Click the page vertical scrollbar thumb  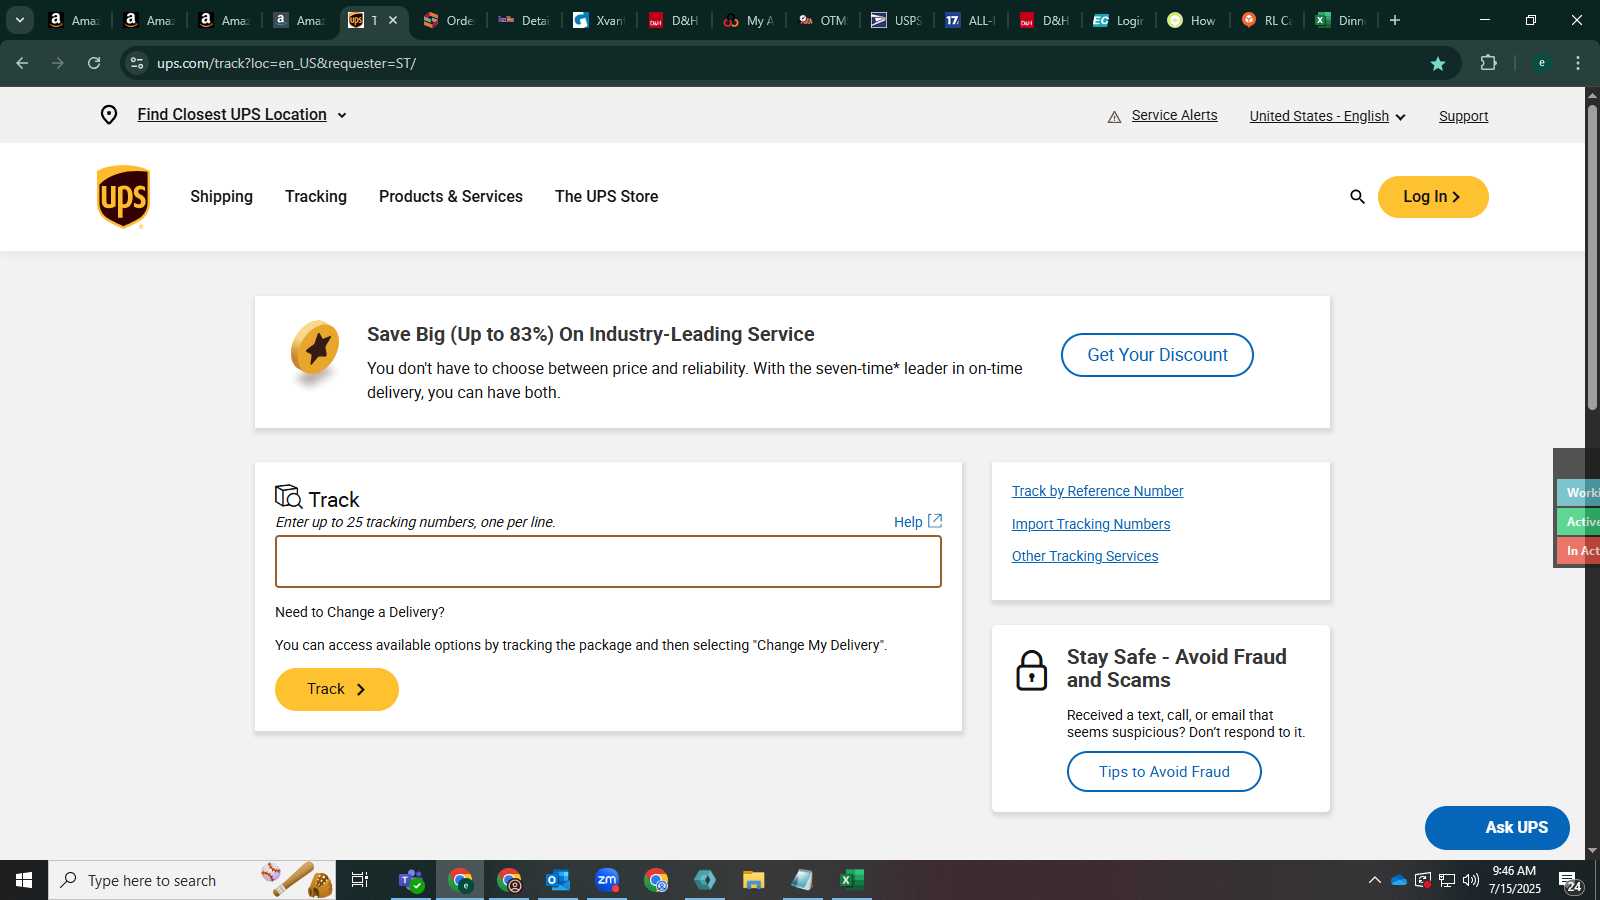1592,257
